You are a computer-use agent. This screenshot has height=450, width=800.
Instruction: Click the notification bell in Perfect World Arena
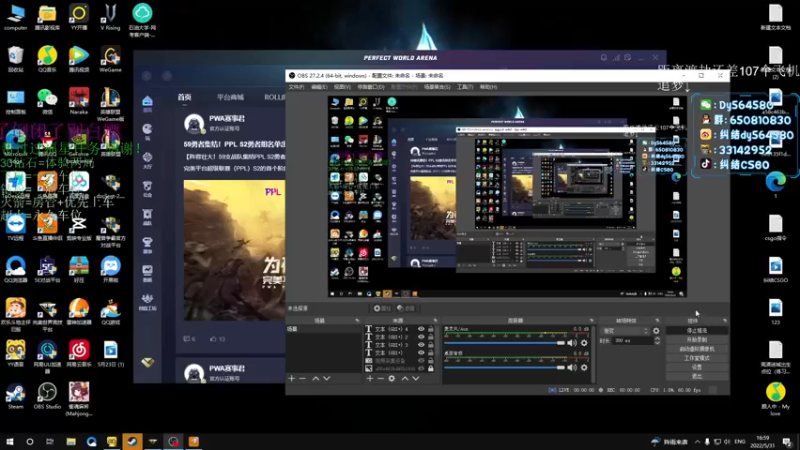pyautogui.click(x=604, y=58)
